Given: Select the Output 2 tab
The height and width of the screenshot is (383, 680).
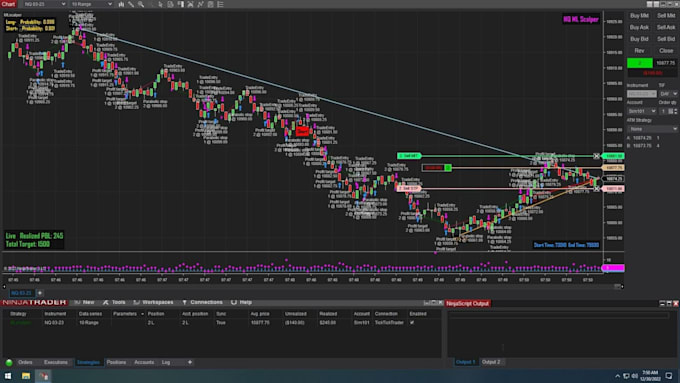Looking at the screenshot, I should (x=491, y=362).
